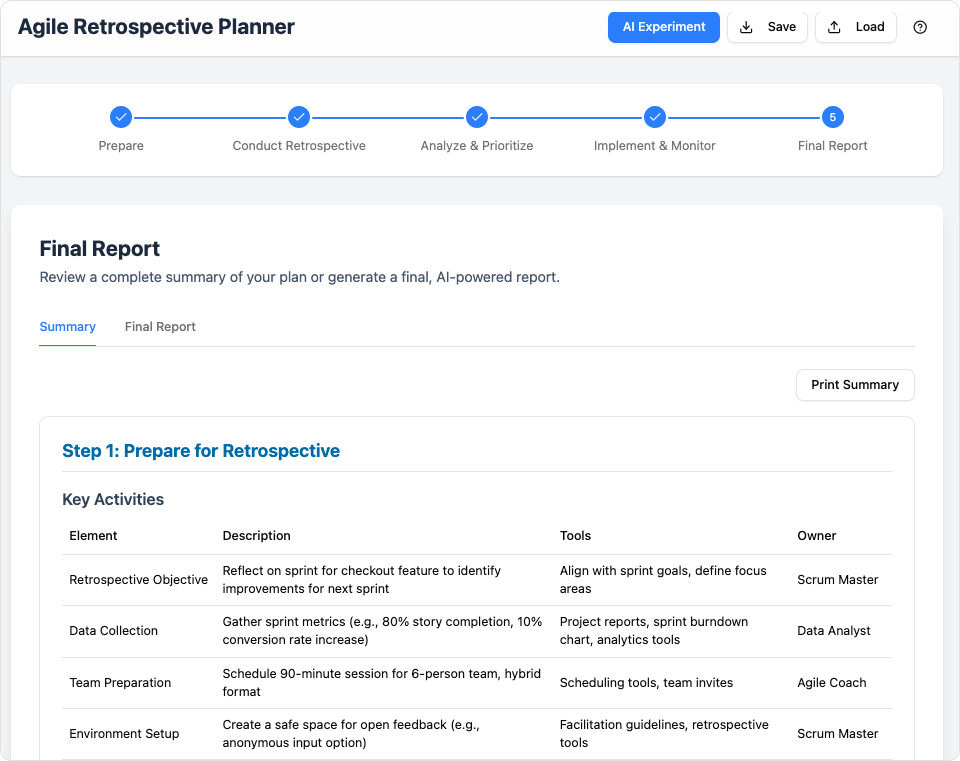This screenshot has height=761, width=960.
Task: Click the Tools column header
Action: coord(576,536)
